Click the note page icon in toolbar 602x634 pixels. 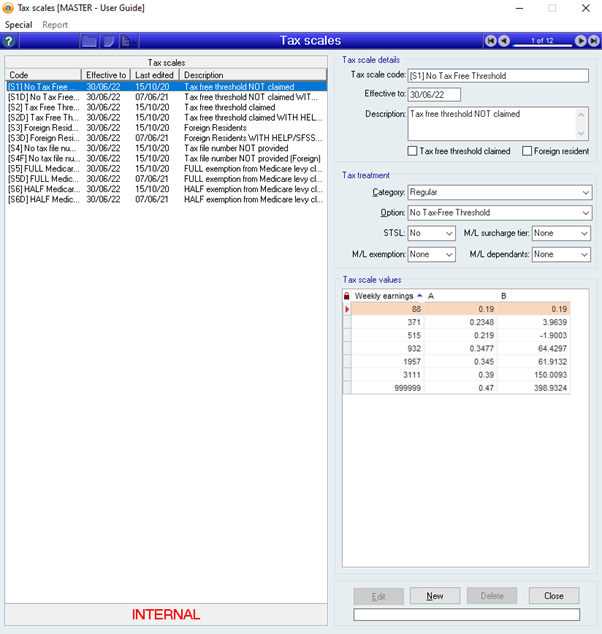pos(109,41)
